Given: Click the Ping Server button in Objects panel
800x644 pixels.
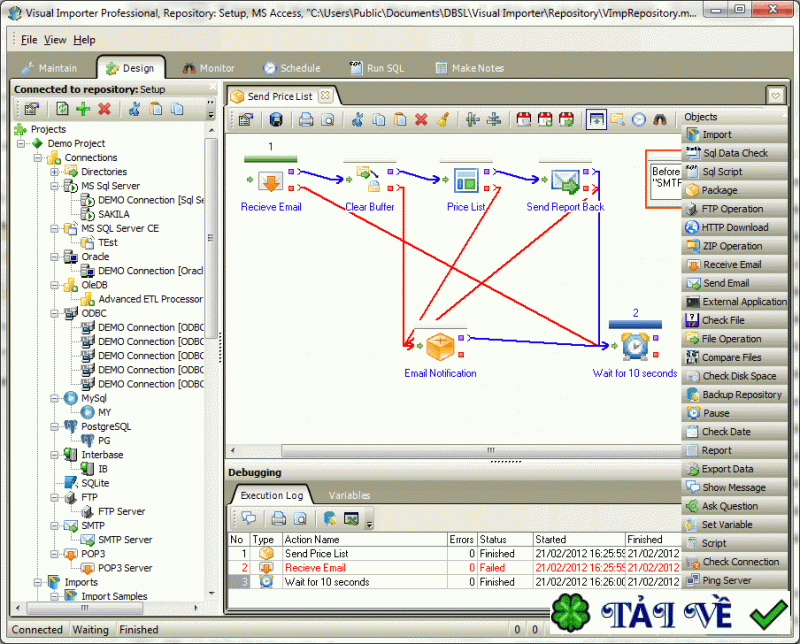Looking at the screenshot, I should click(x=736, y=580).
